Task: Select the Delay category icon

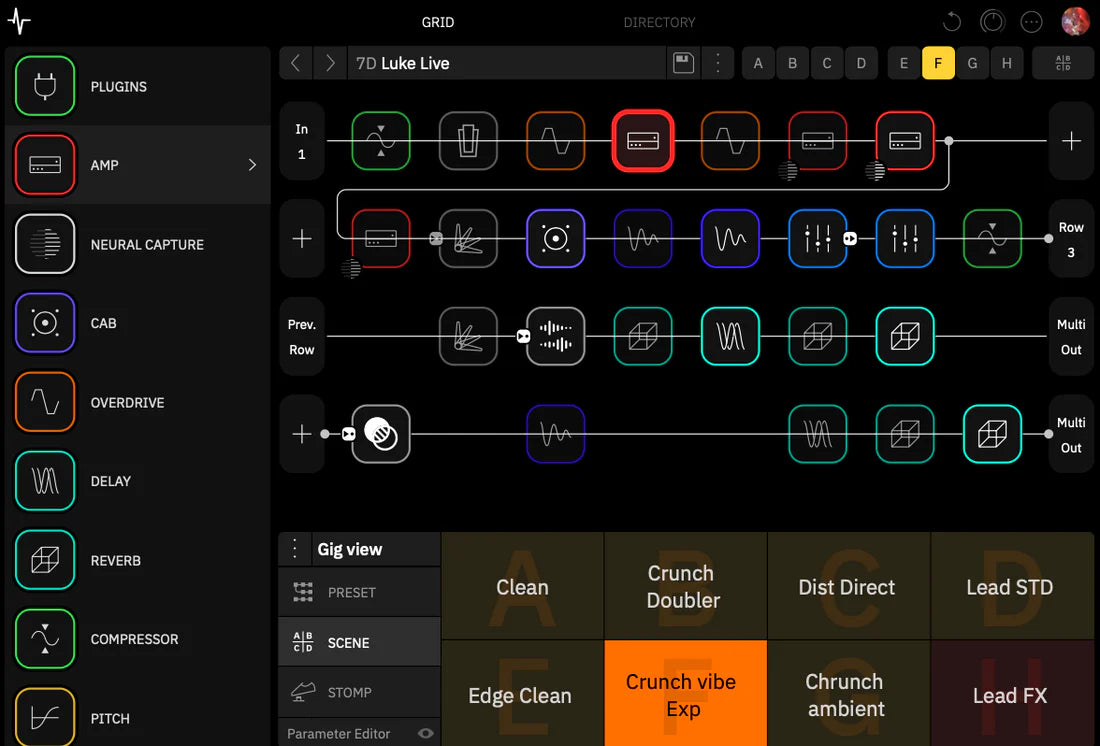Action: pos(44,481)
